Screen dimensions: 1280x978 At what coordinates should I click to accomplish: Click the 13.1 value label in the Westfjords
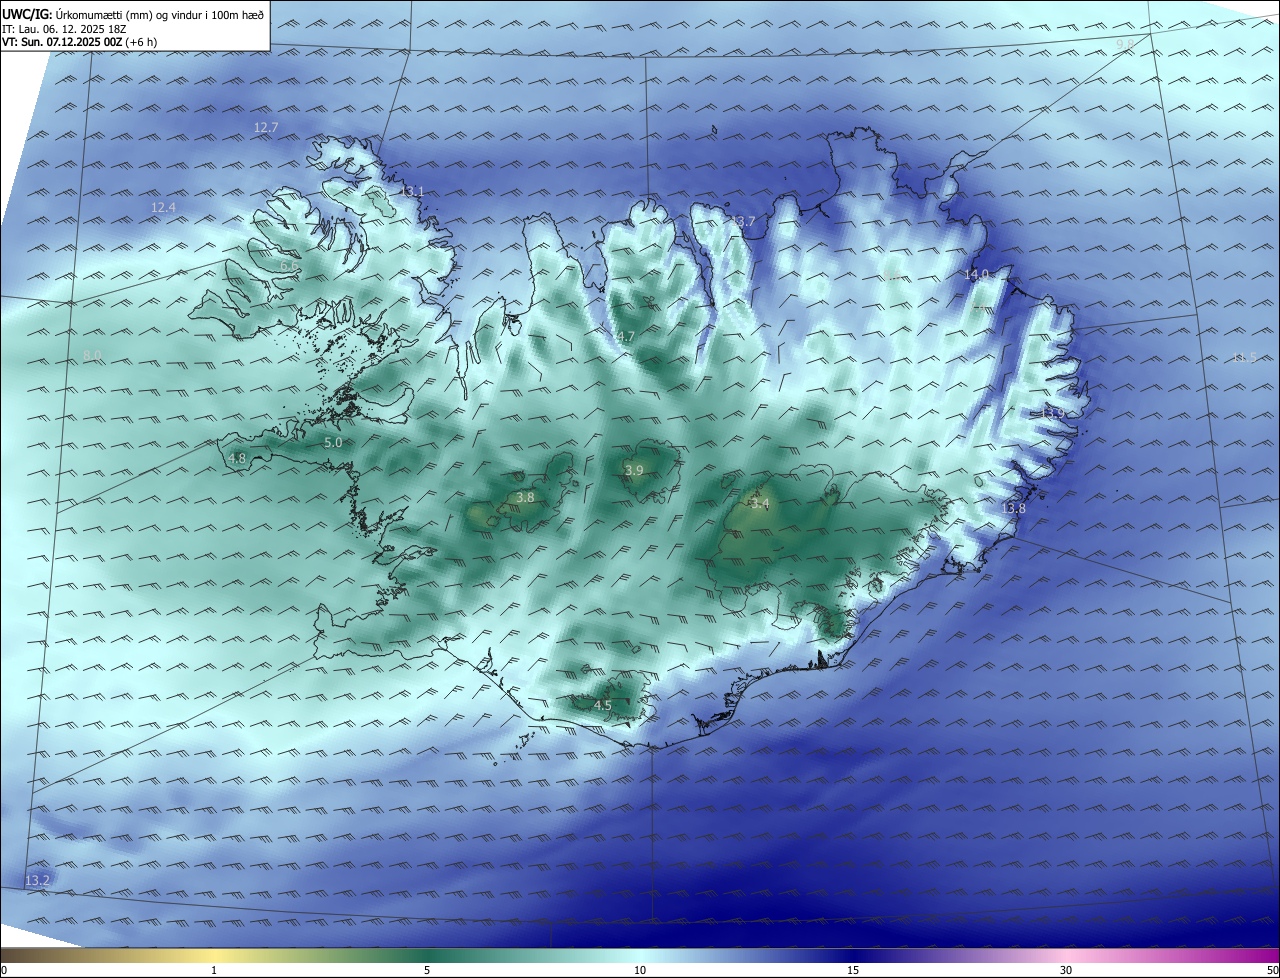412,191
